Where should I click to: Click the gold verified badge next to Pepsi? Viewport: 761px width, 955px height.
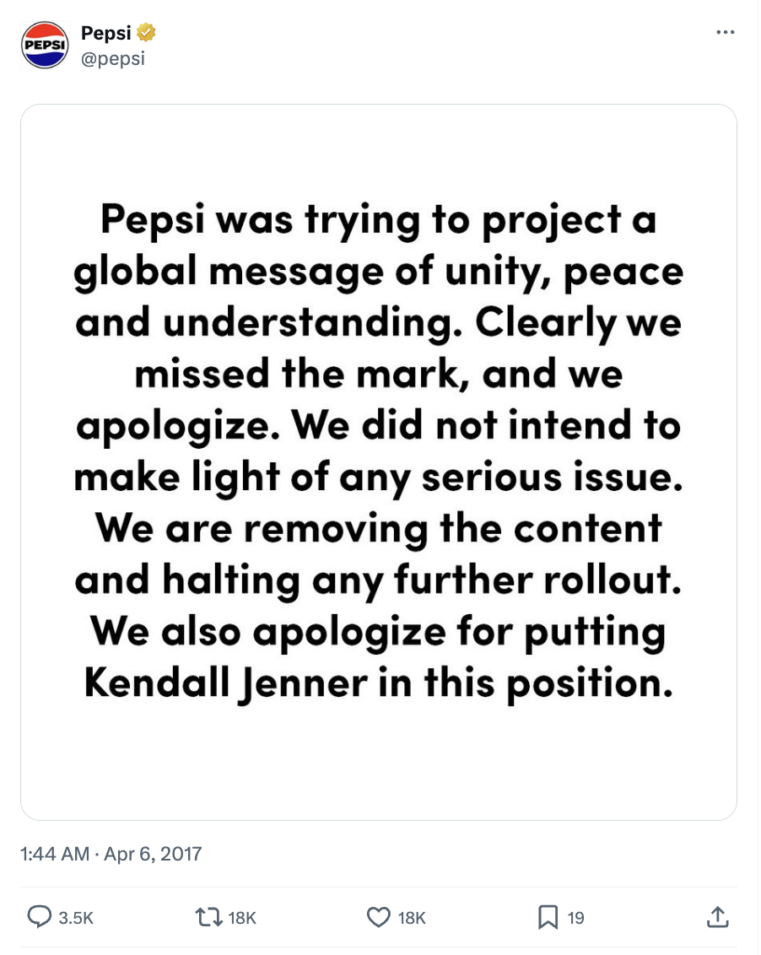point(143,30)
